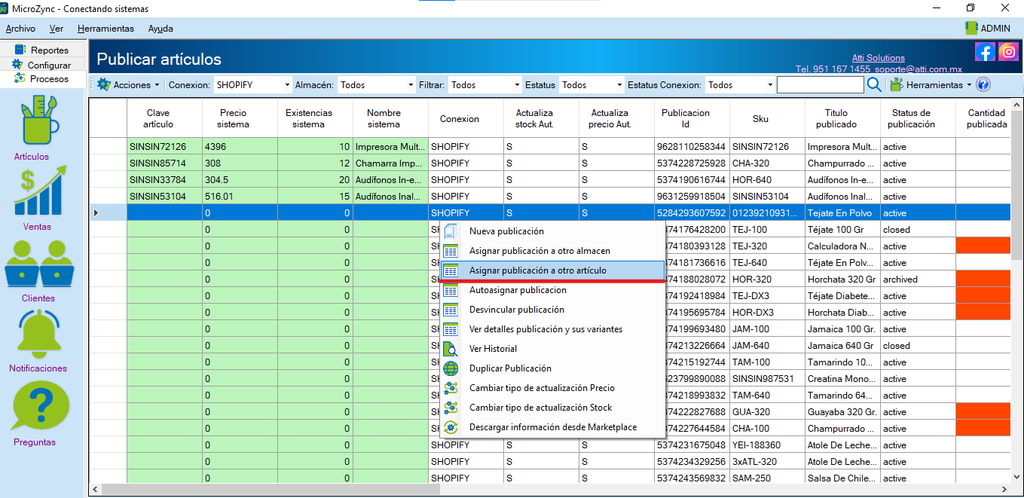
Task: Click the Descargar información desde Marketplace icon
Action: tap(451, 428)
